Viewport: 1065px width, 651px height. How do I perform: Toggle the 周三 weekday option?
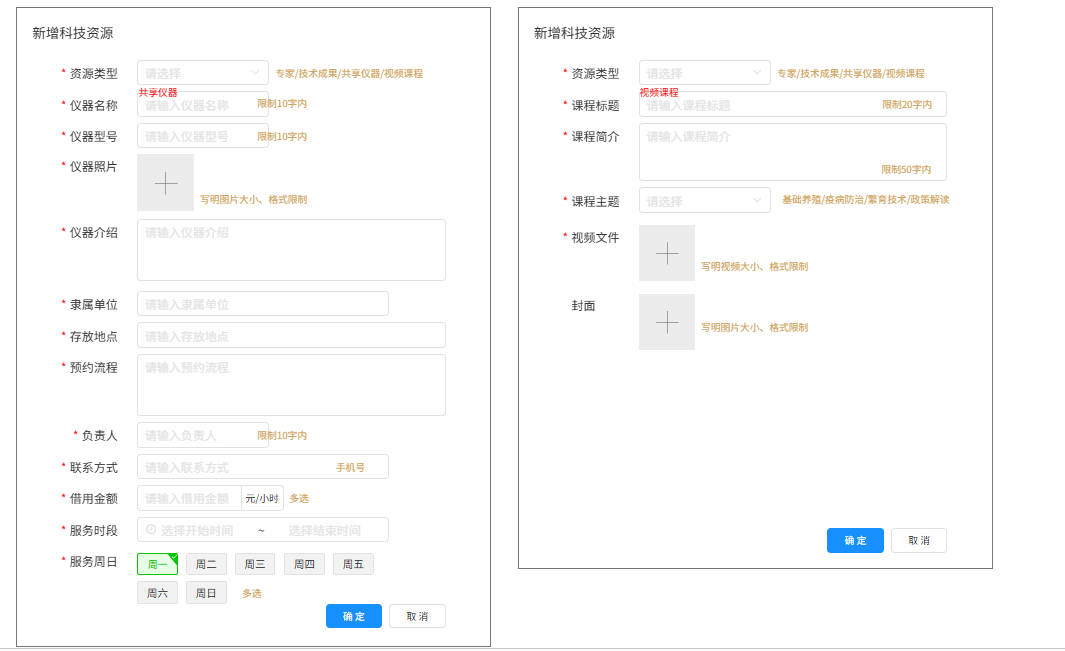[x=255, y=564]
